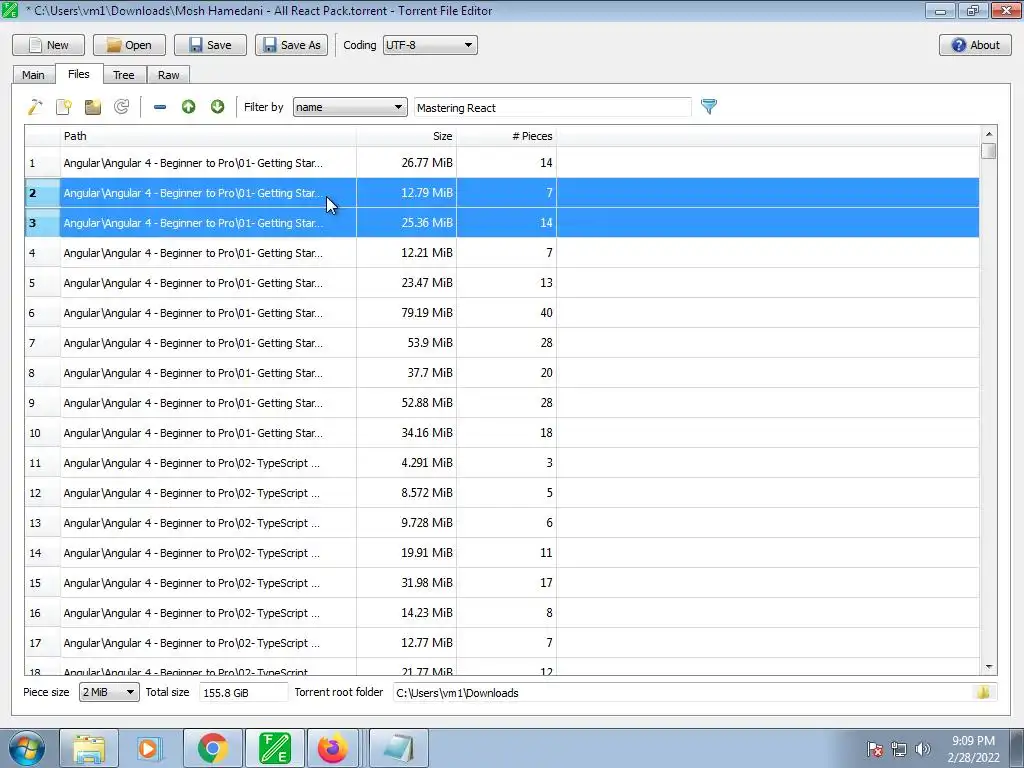Sort by the Size column header
The image size is (1024, 768).
point(406,136)
